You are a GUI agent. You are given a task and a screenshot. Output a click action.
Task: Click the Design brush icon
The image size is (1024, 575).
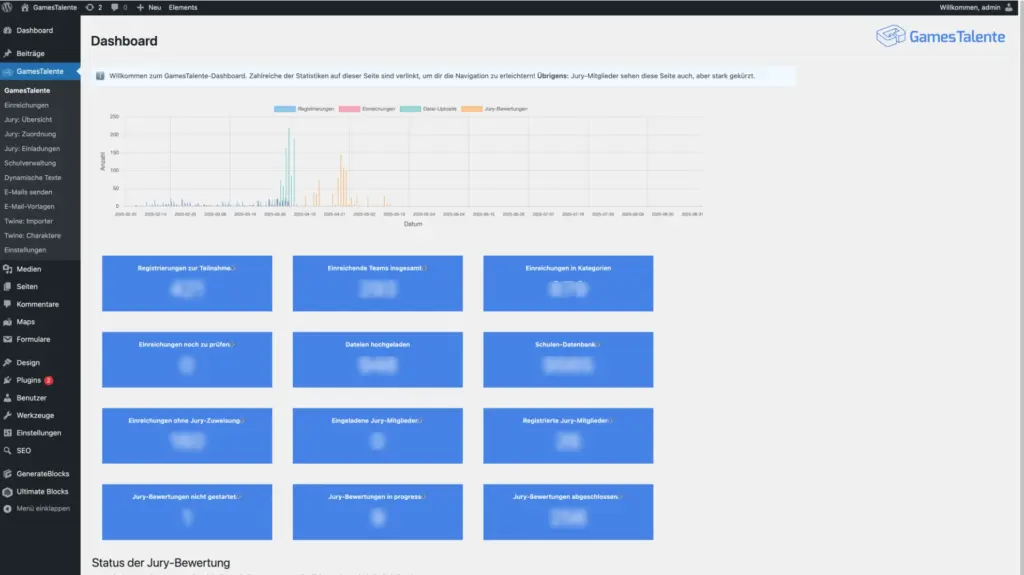click(x=8, y=362)
